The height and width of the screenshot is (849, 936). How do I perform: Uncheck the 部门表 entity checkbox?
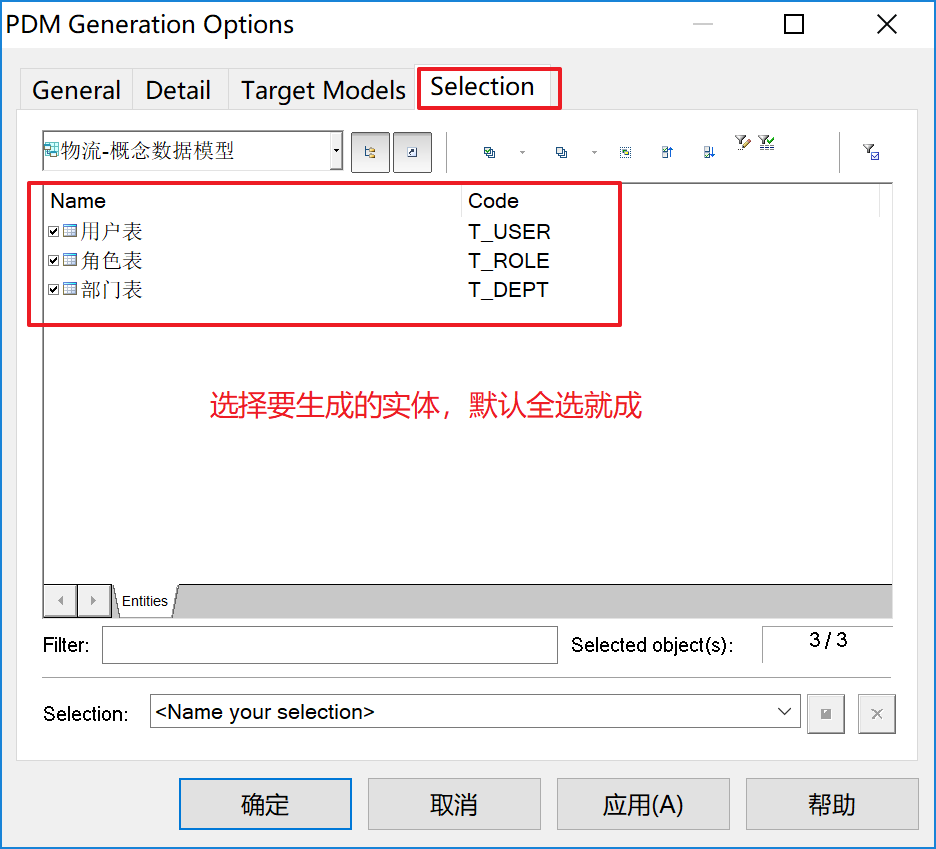coord(54,289)
